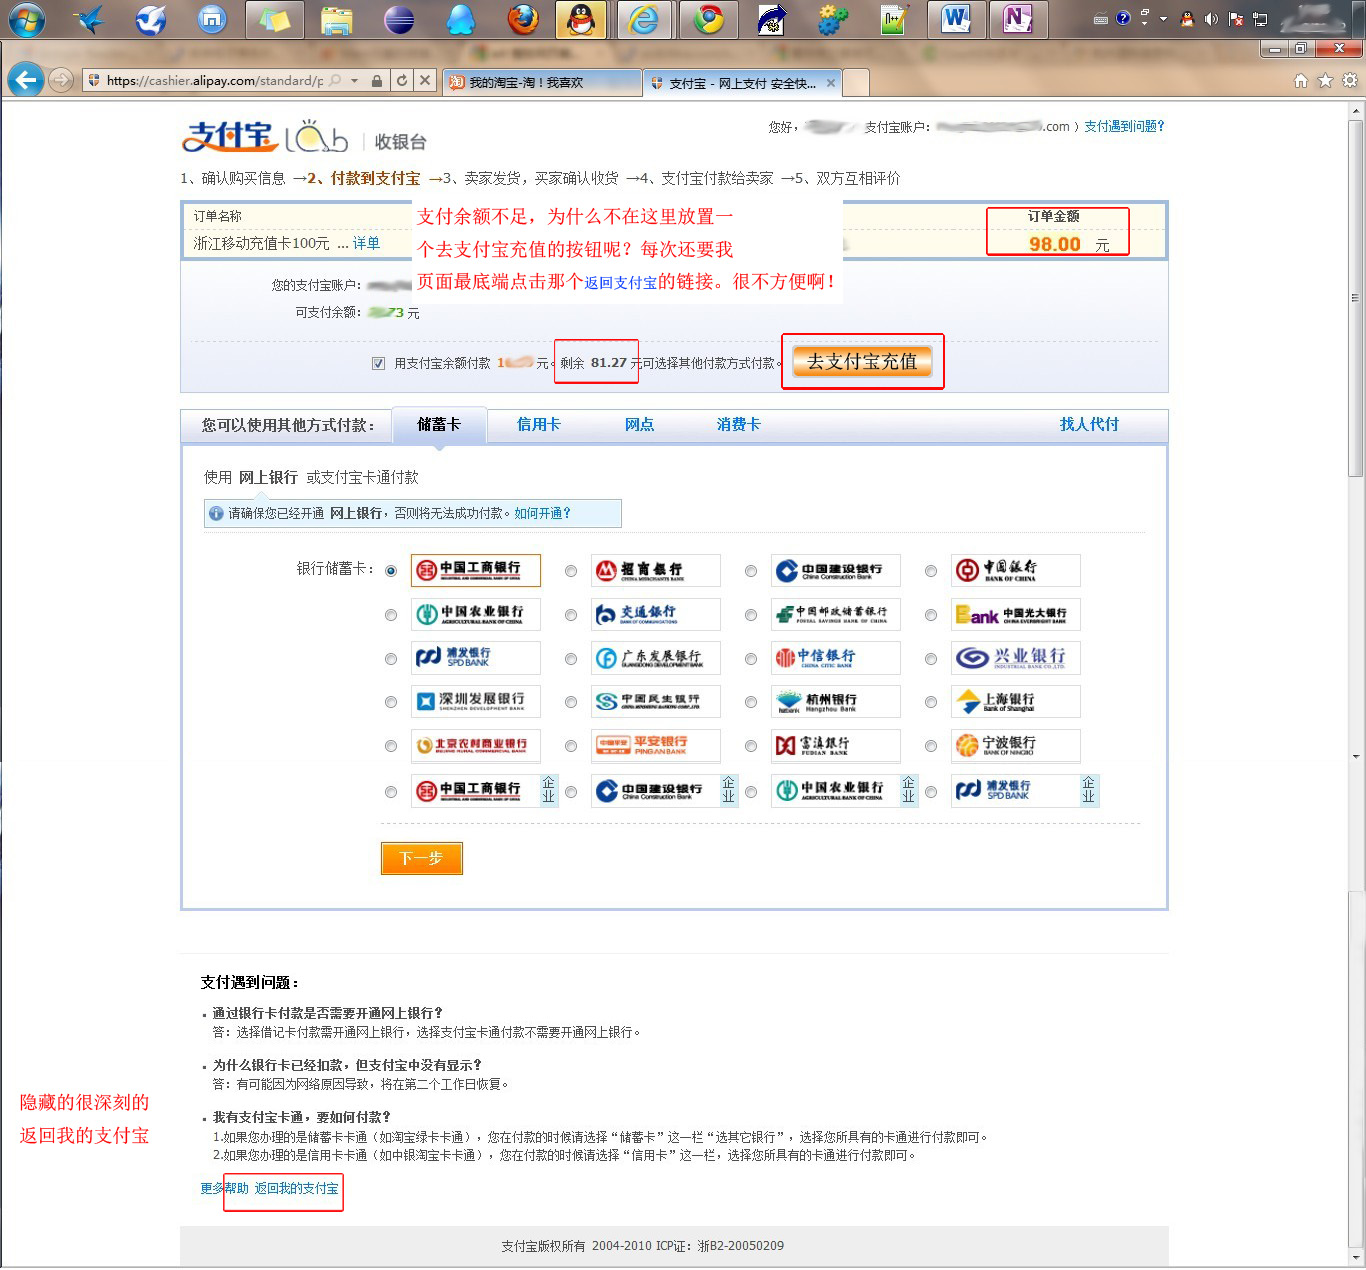This screenshot has width=1366, height=1270.
Task: Open Firefox from the taskbar
Action: 522,19
